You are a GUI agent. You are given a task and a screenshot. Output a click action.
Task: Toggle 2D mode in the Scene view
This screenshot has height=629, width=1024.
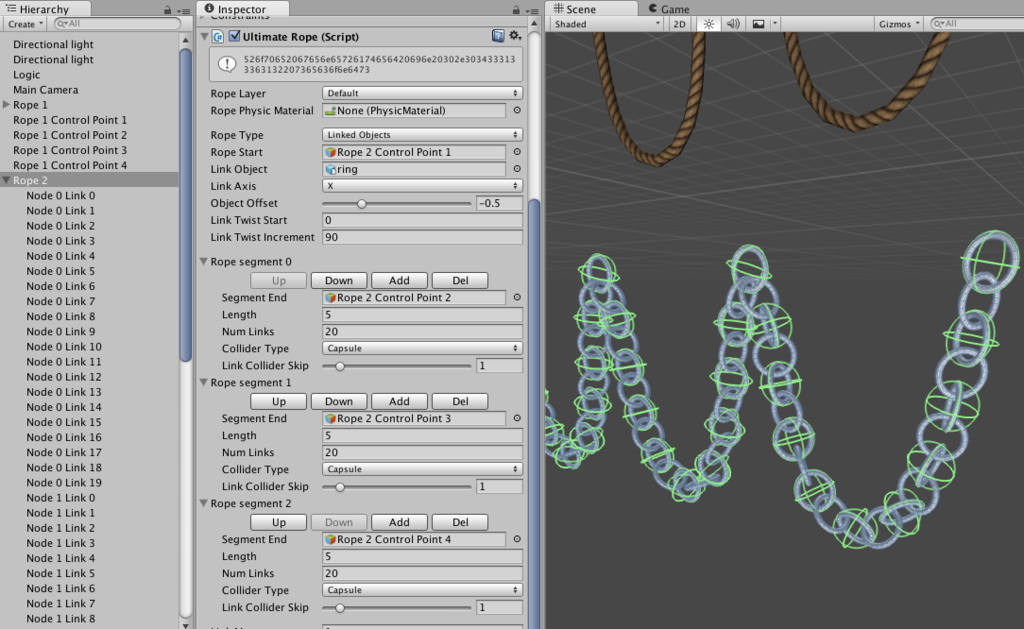click(679, 24)
